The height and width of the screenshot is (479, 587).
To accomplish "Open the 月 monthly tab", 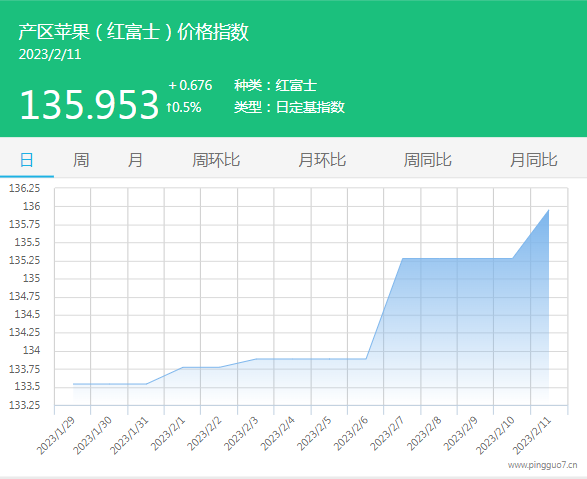I will coord(135,160).
